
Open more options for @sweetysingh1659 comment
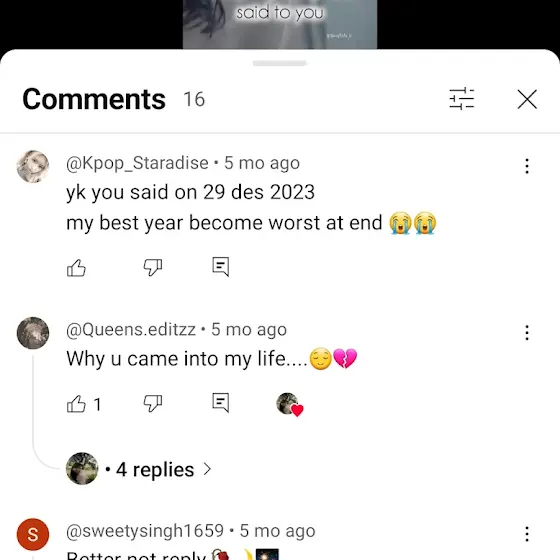click(x=527, y=534)
